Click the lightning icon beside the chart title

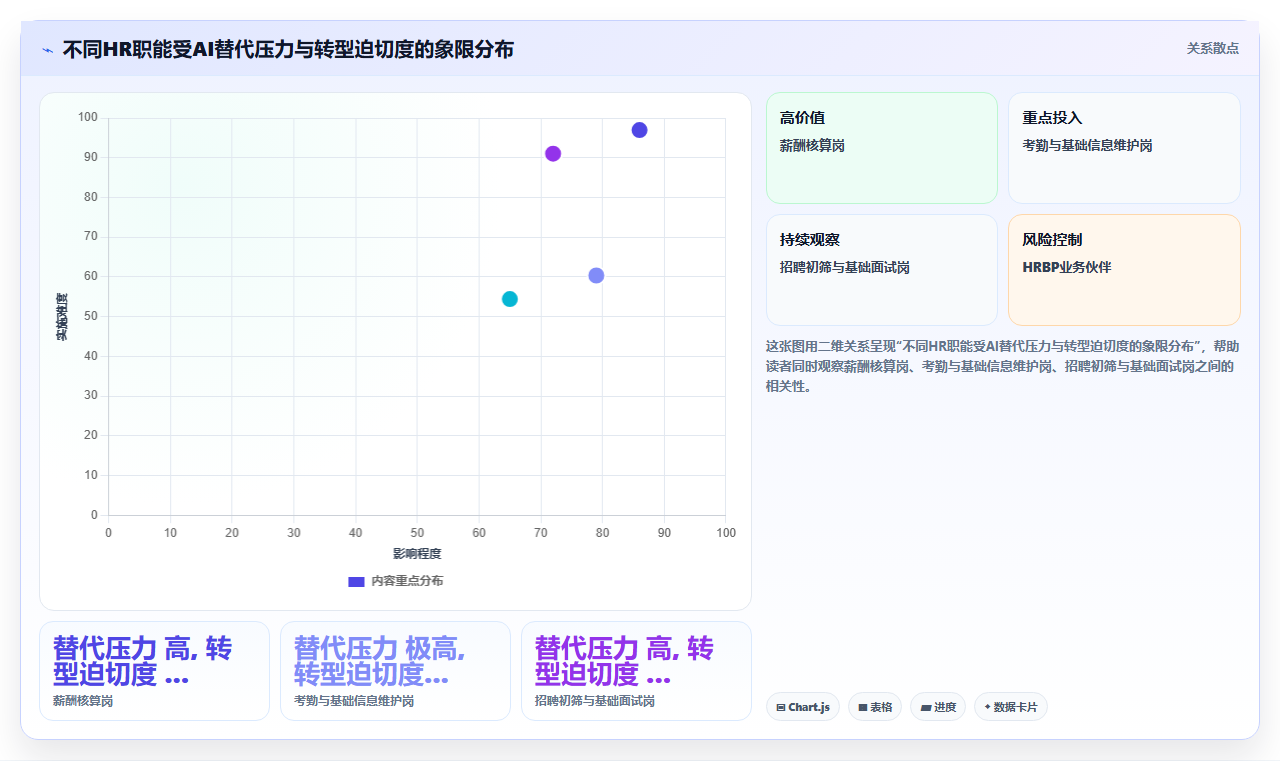(48, 50)
